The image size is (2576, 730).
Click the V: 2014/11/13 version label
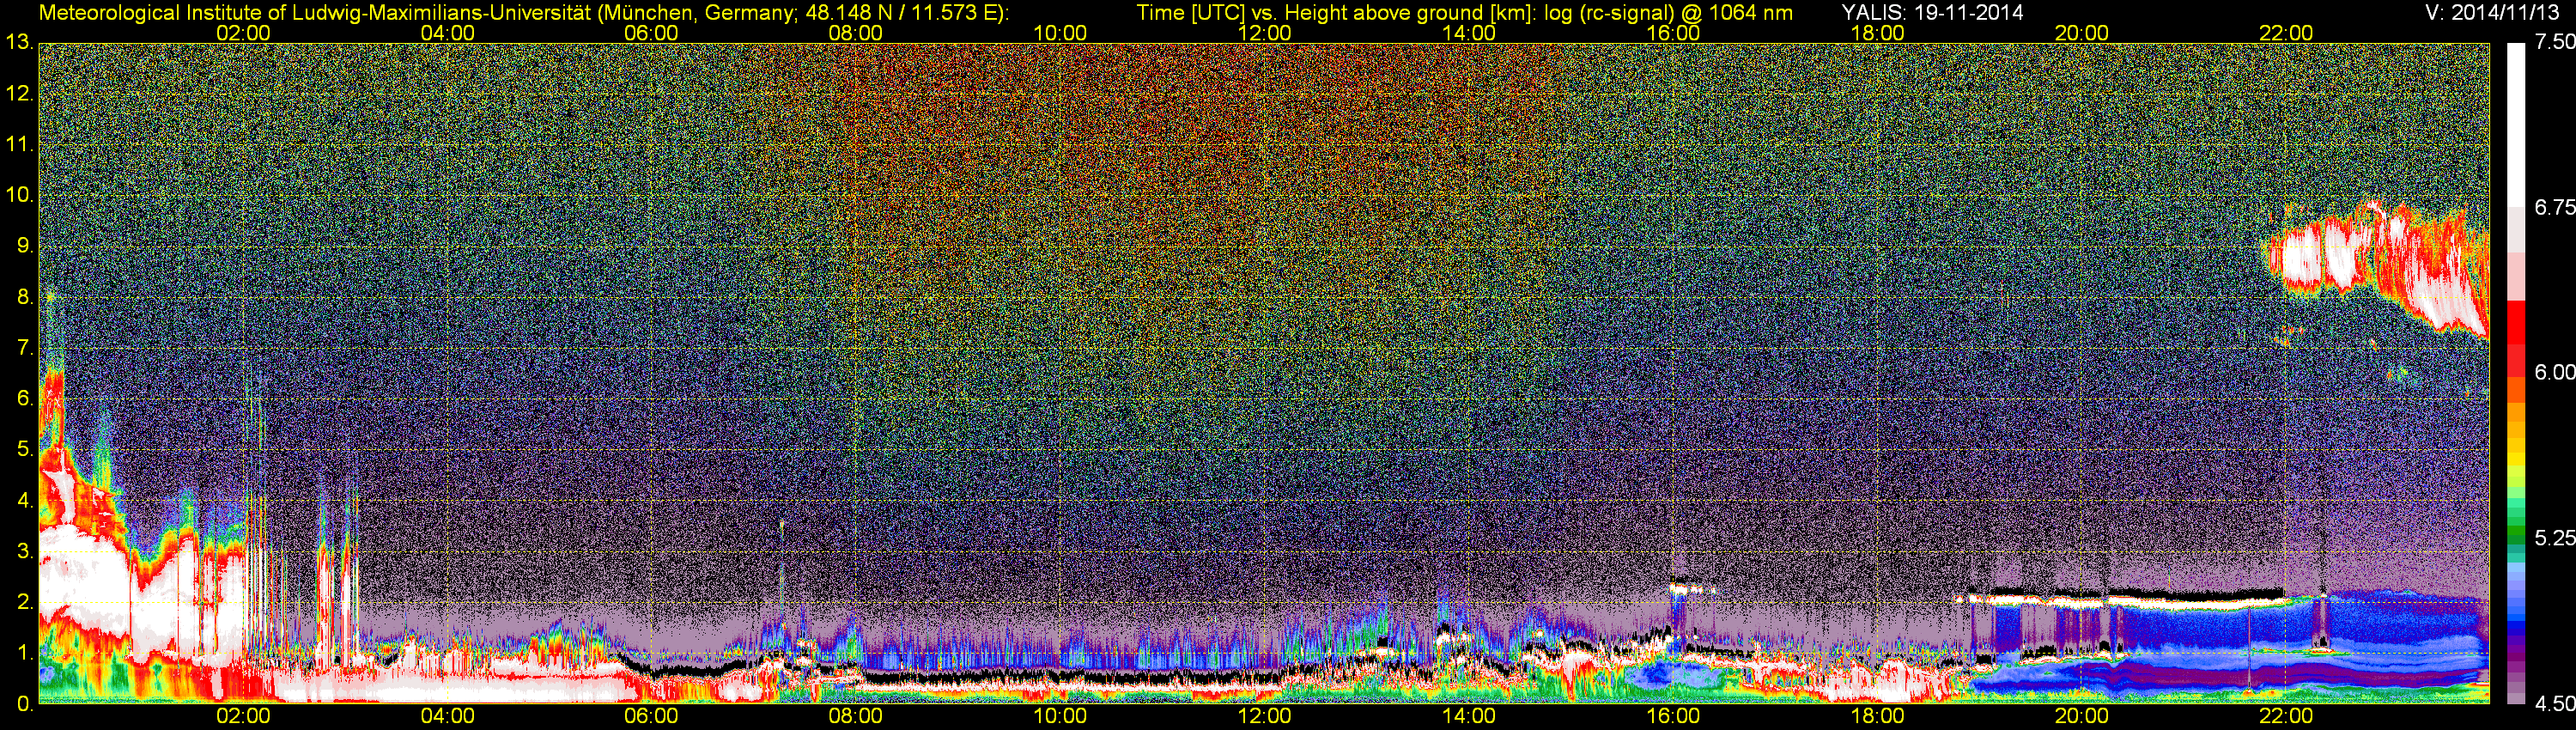2489,13
